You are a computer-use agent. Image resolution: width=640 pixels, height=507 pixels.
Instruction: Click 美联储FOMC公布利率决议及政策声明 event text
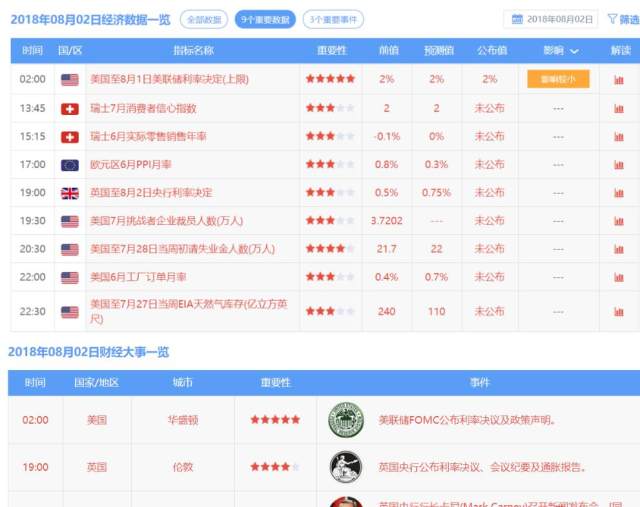click(467, 420)
